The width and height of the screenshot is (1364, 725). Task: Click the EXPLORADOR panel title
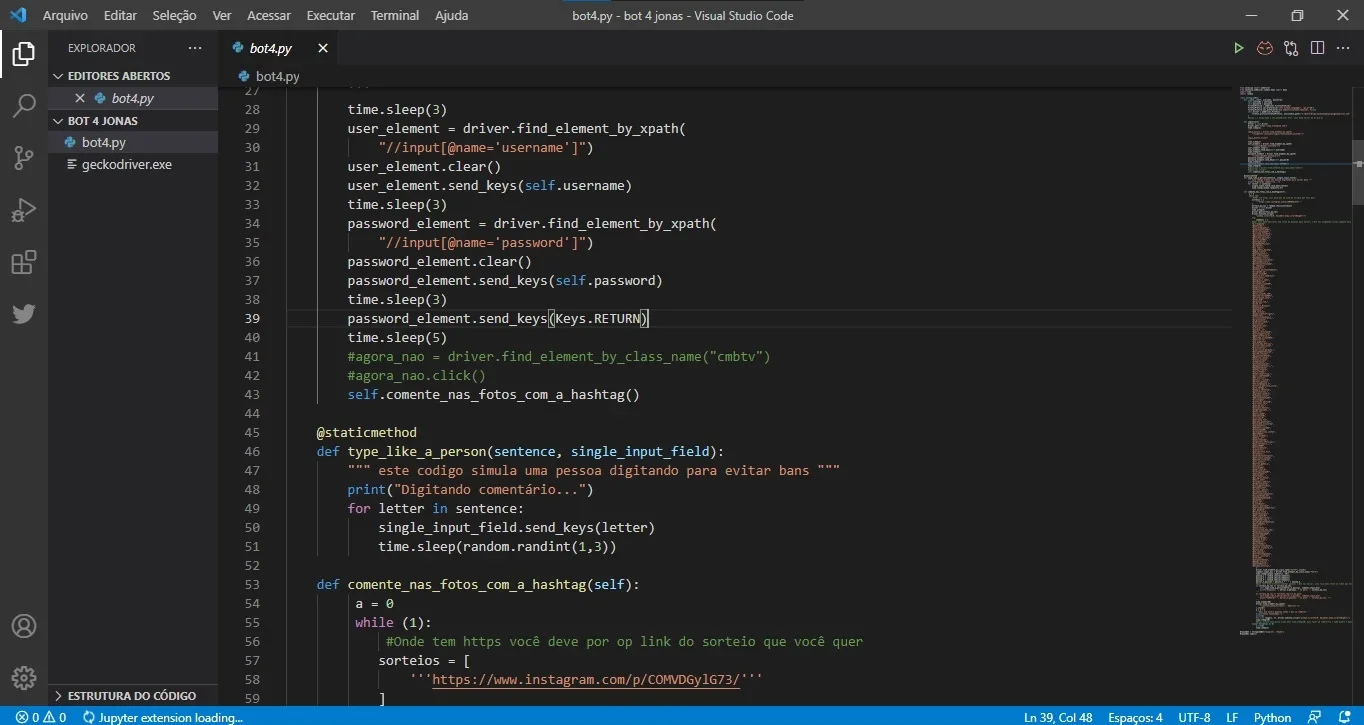point(101,48)
